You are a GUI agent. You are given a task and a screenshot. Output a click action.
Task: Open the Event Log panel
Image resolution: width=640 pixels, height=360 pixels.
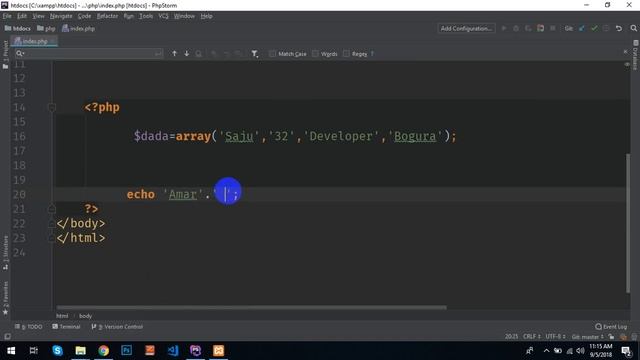pos(611,327)
